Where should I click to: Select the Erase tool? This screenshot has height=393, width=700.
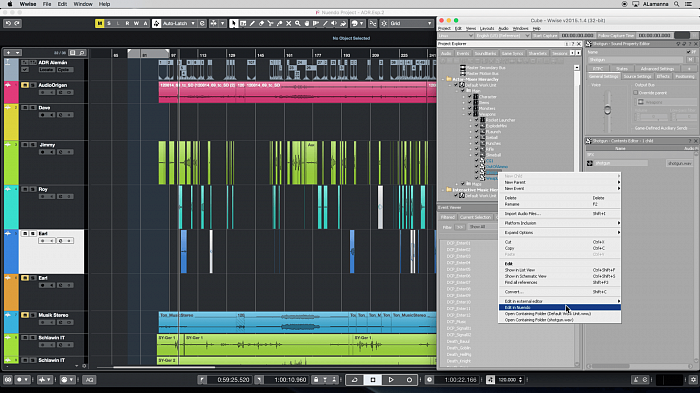(x=262, y=23)
